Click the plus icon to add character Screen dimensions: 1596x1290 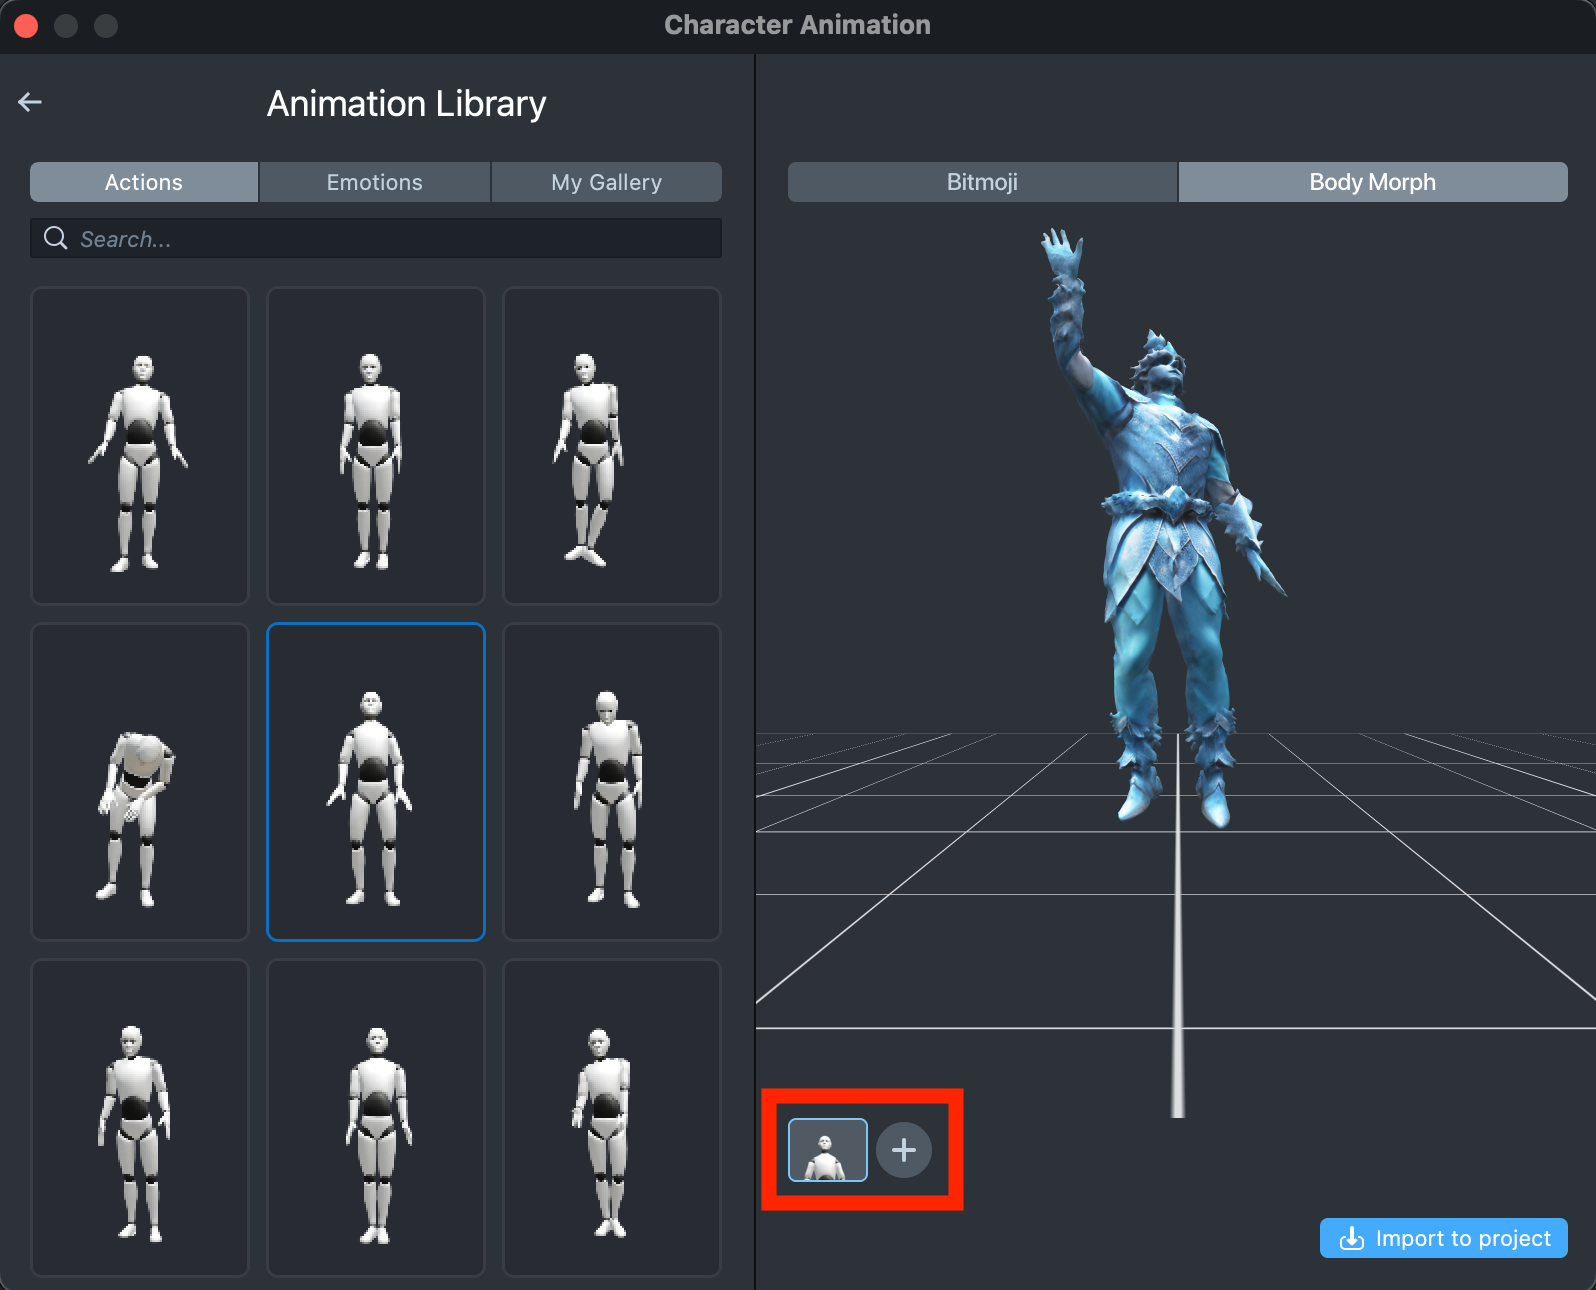point(903,1150)
